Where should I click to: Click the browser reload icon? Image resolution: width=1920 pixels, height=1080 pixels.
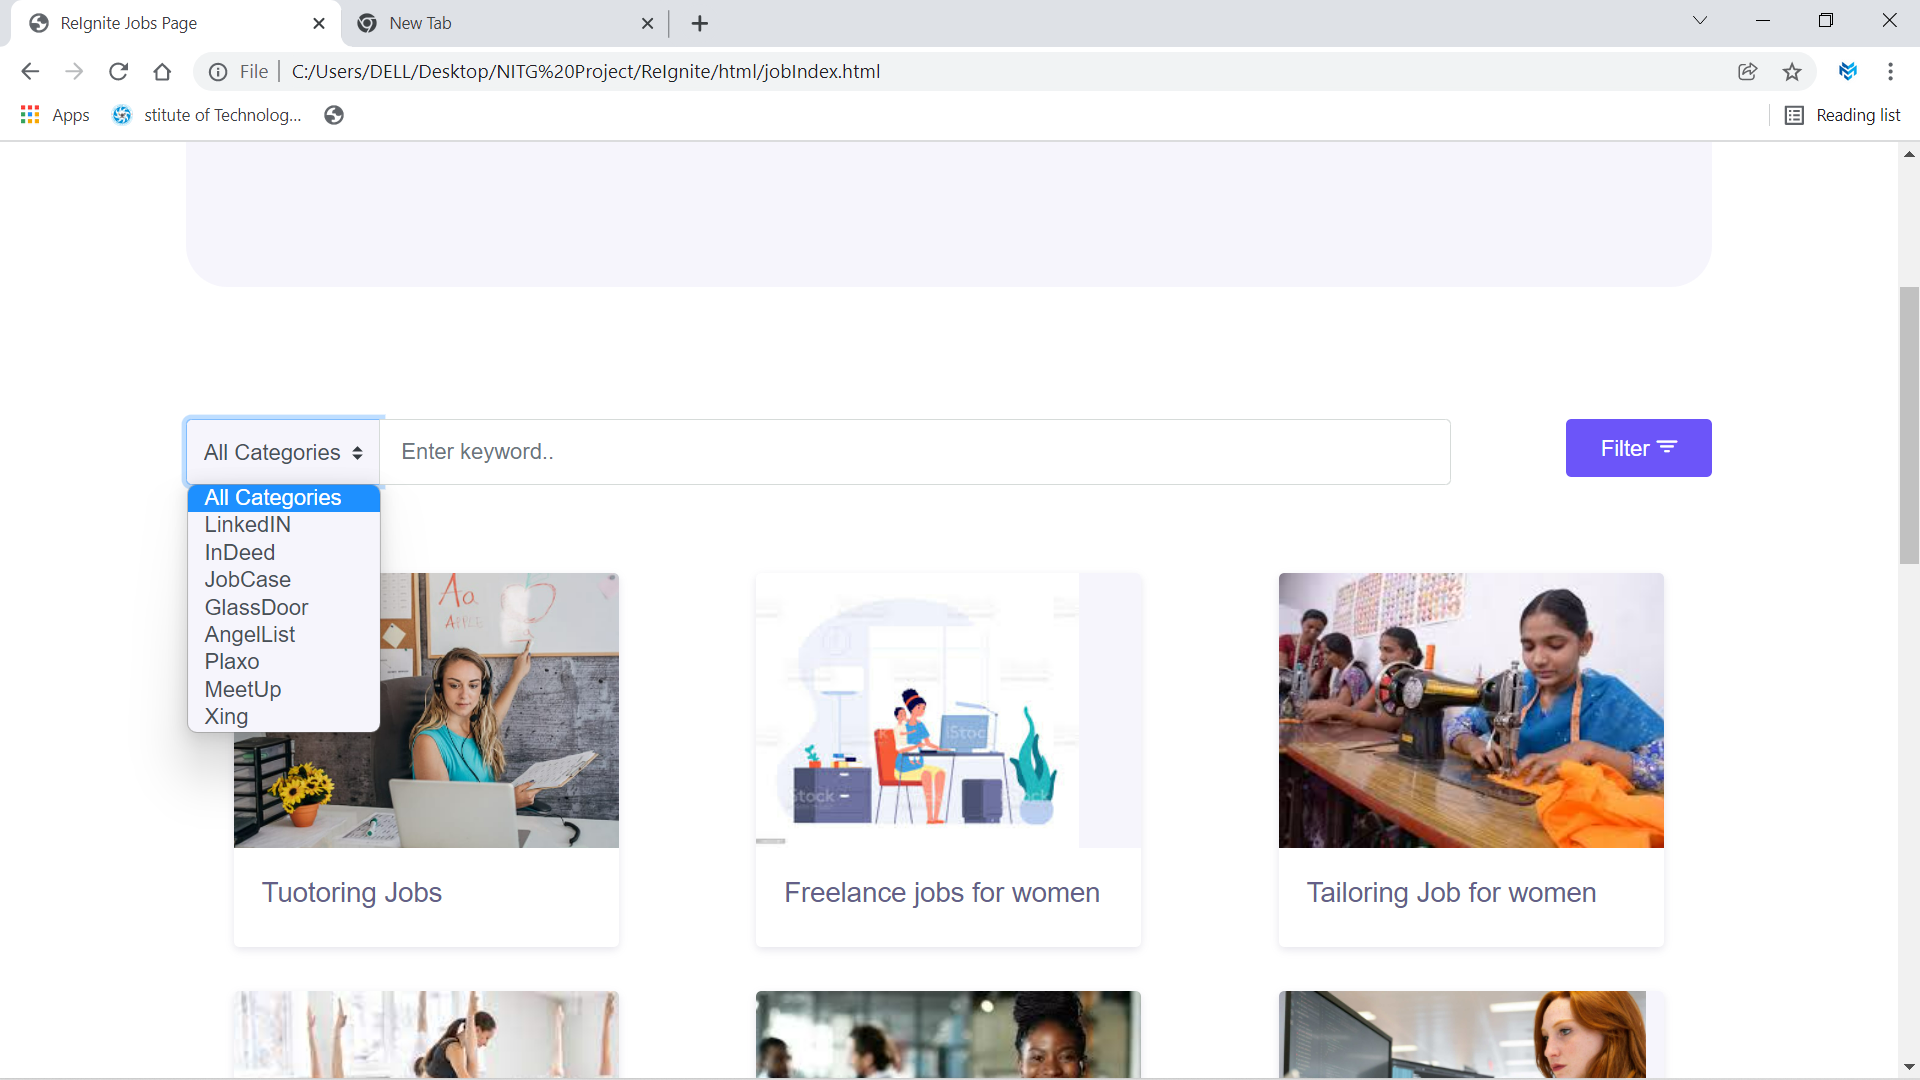(118, 71)
